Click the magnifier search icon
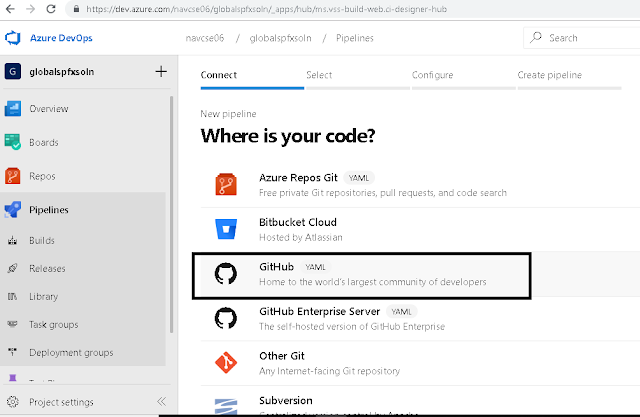This screenshot has width=640, height=417. [x=536, y=38]
